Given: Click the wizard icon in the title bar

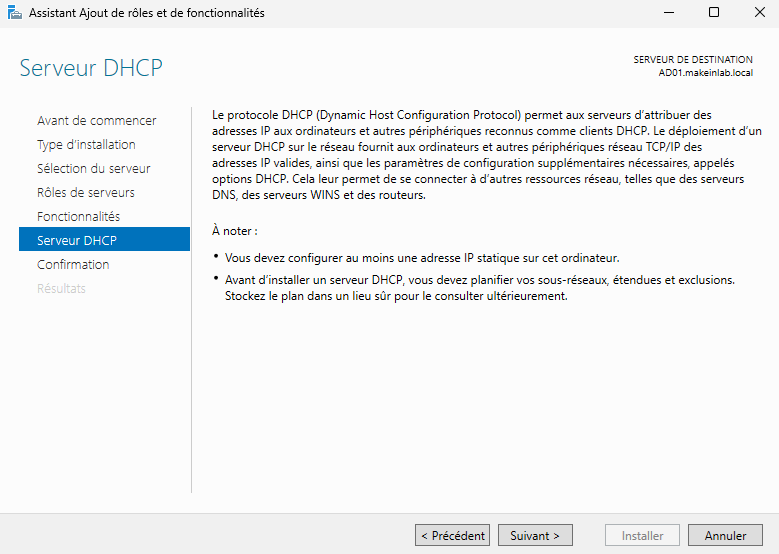Looking at the screenshot, I should (x=13, y=13).
